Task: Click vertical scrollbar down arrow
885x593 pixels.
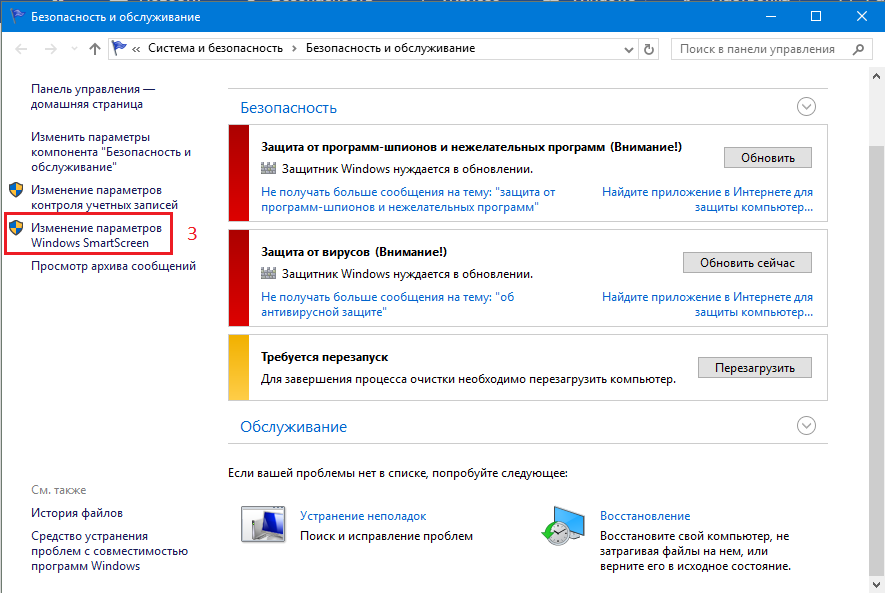Action: 876,585
